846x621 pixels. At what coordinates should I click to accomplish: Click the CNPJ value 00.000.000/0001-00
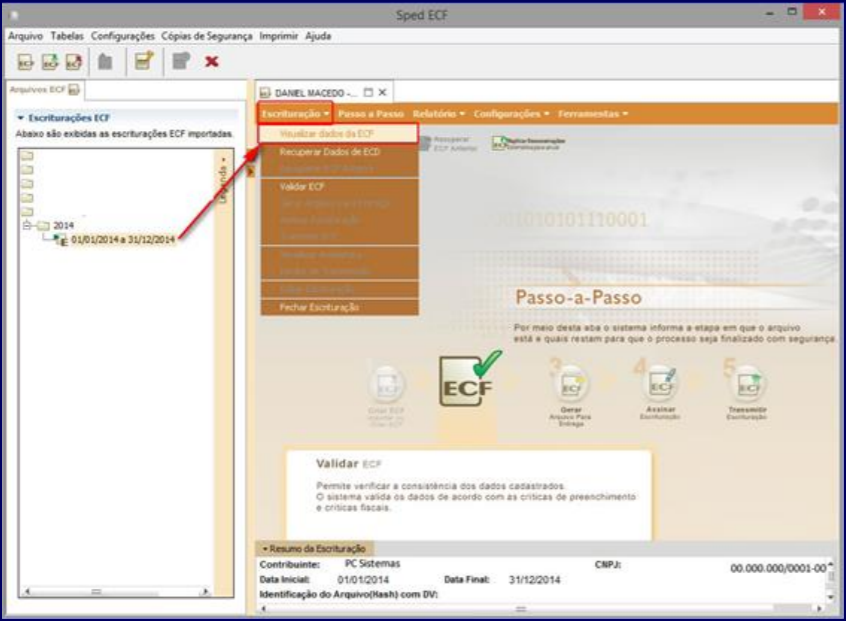coord(778,568)
